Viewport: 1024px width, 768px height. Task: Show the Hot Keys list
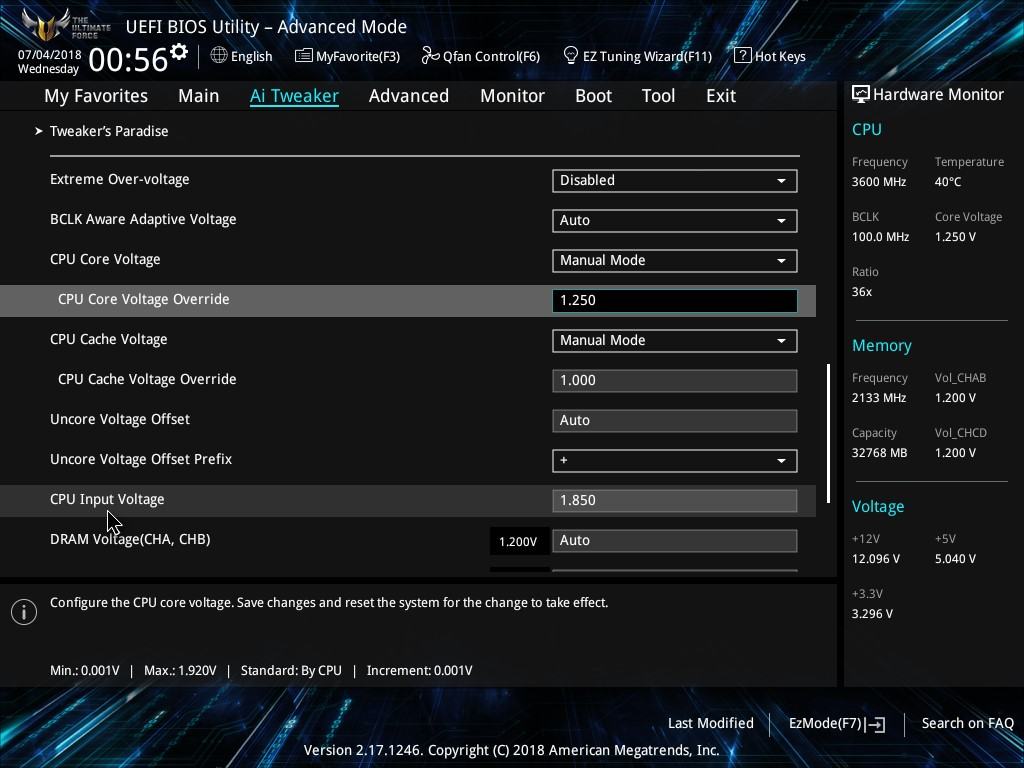(770, 56)
